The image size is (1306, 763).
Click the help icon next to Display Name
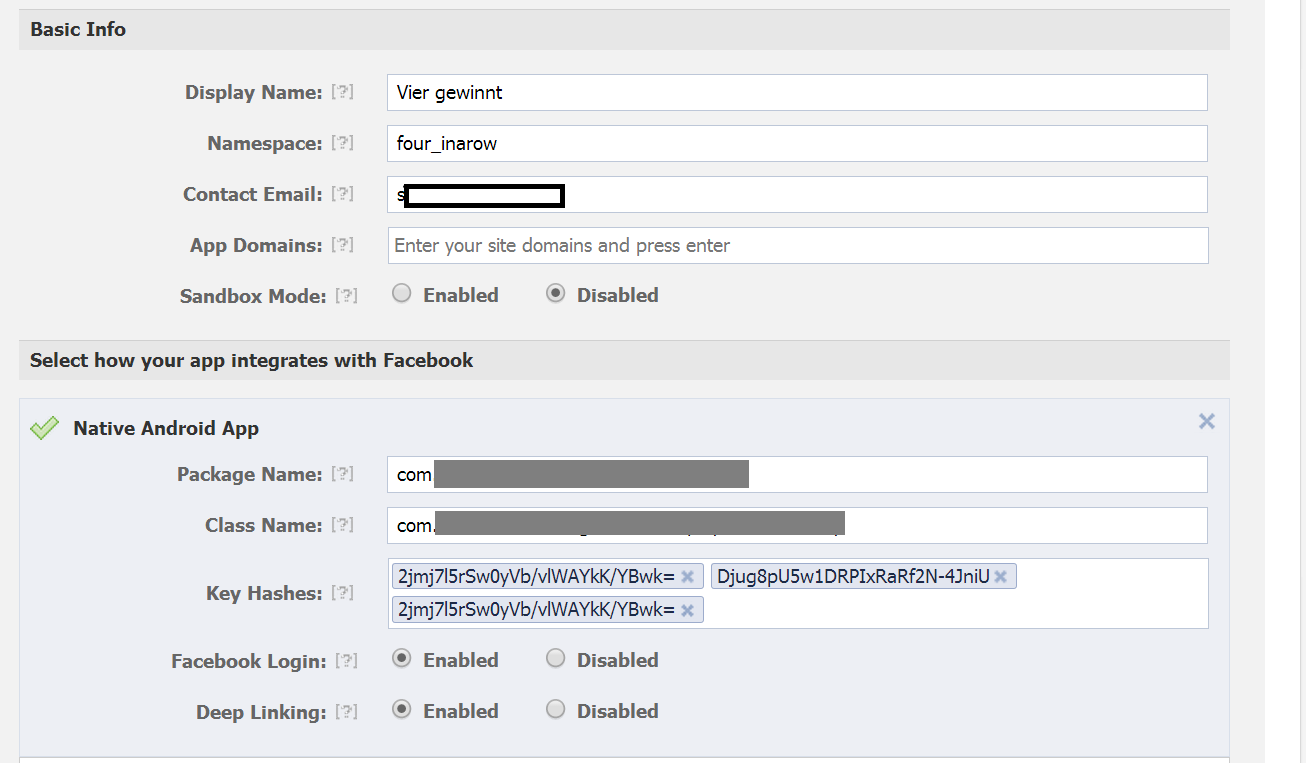342,92
